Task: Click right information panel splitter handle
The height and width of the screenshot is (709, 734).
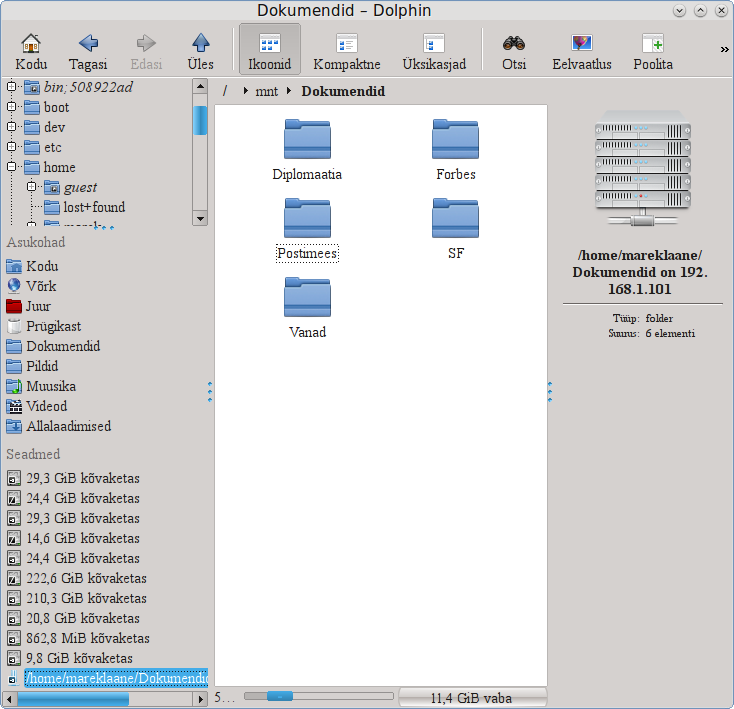Action: pos(550,392)
